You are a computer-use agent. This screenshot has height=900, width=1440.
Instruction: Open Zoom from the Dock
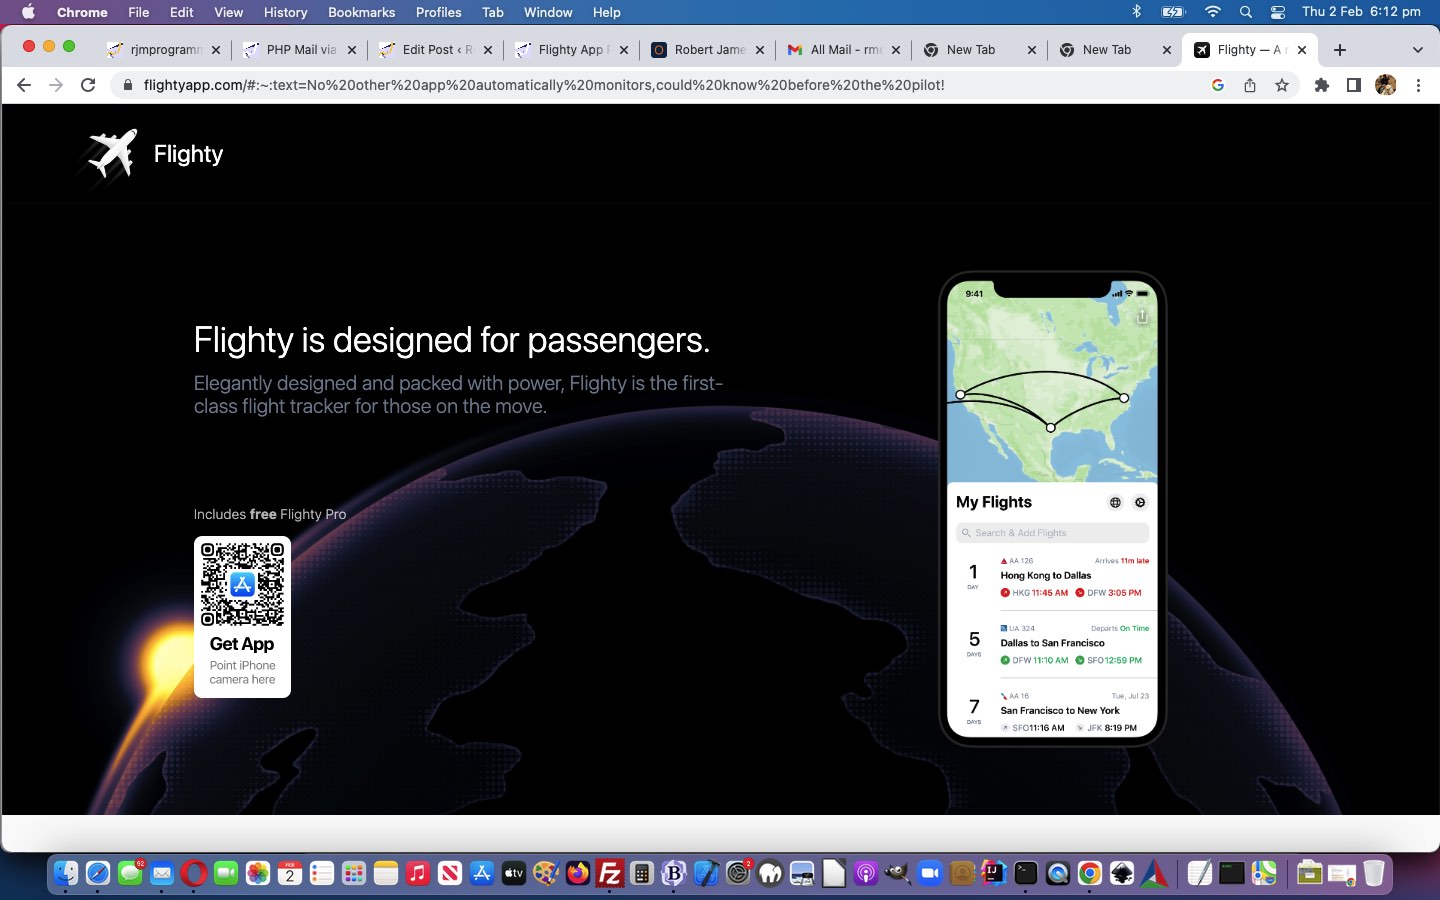tap(930, 873)
